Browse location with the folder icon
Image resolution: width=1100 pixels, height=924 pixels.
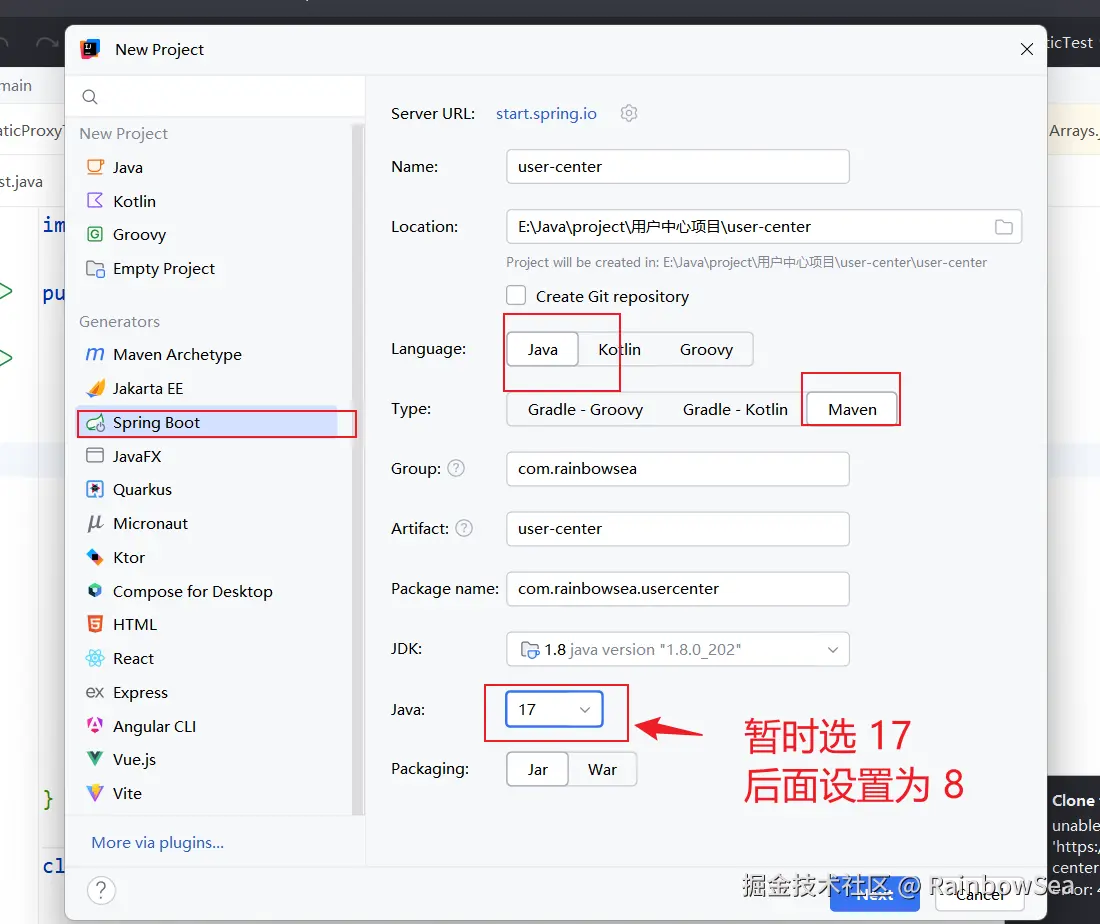[1004, 227]
